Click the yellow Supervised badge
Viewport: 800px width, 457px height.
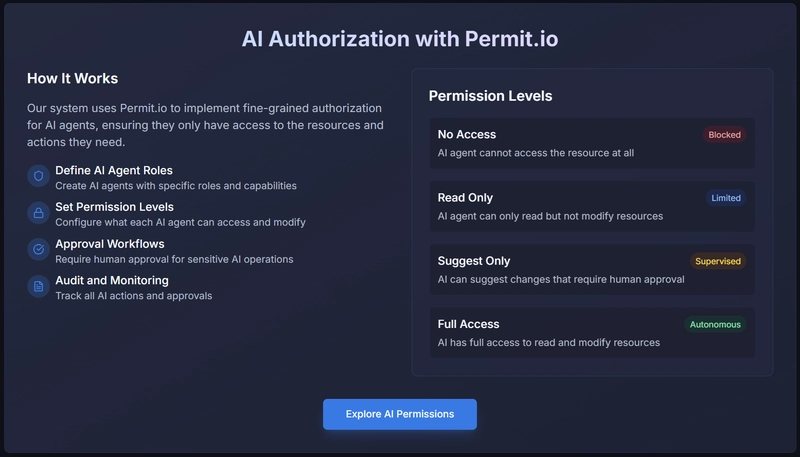point(717,261)
